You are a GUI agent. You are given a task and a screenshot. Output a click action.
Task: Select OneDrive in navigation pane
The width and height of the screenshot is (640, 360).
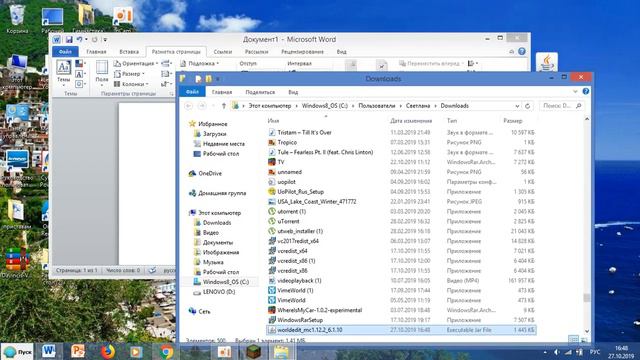click(210, 173)
